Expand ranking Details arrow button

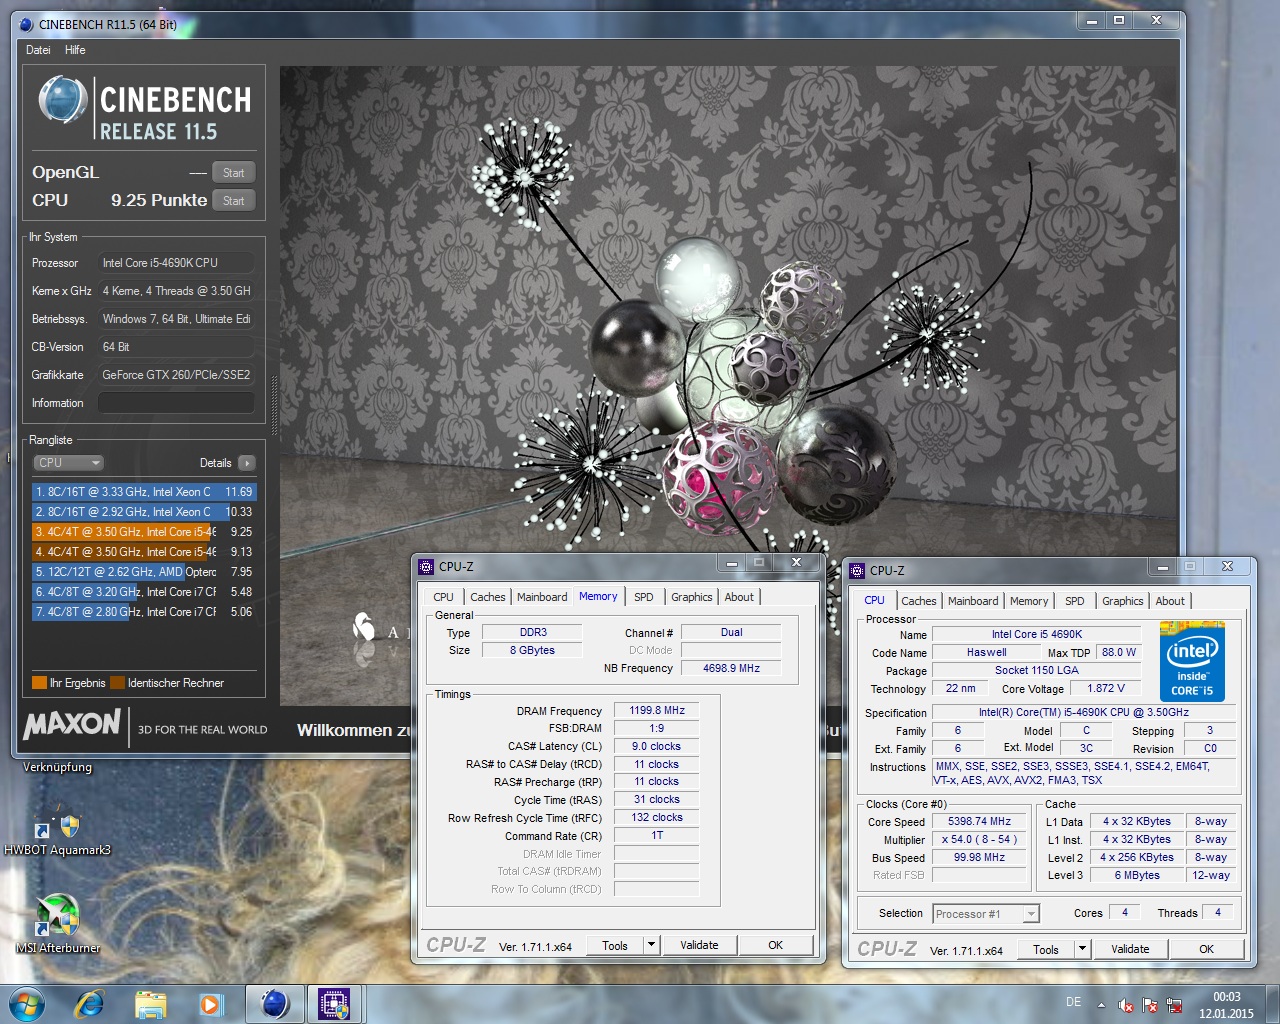tap(247, 463)
